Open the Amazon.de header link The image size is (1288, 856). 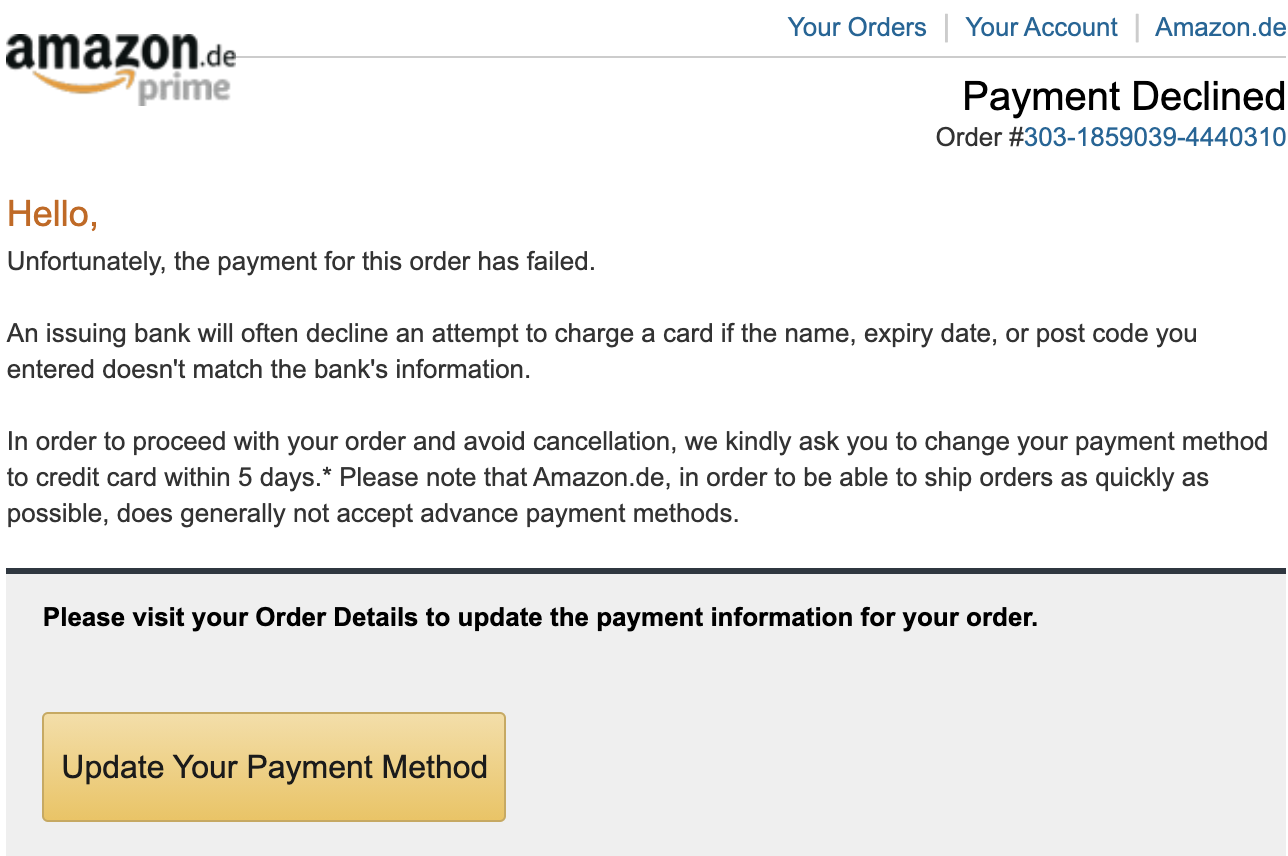(1220, 27)
